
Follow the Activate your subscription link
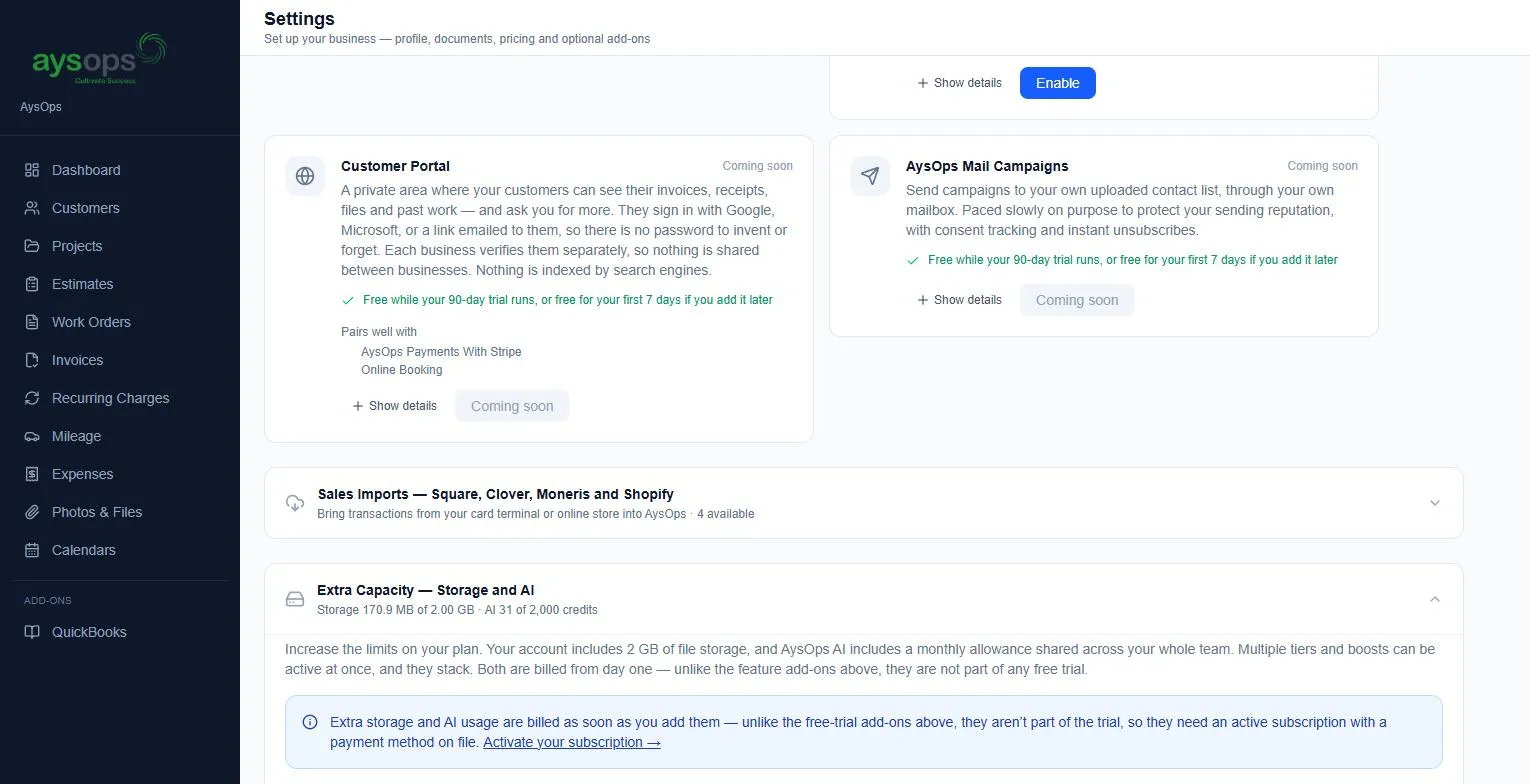click(572, 742)
